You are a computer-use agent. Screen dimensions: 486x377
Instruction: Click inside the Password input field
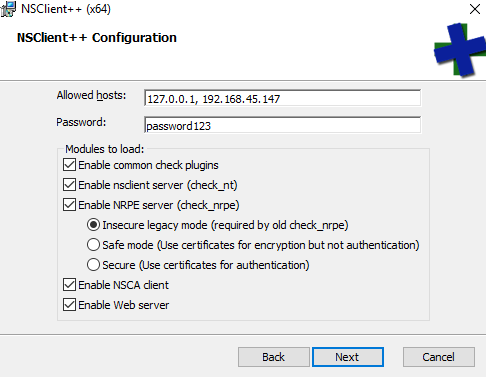(x=282, y=125)
